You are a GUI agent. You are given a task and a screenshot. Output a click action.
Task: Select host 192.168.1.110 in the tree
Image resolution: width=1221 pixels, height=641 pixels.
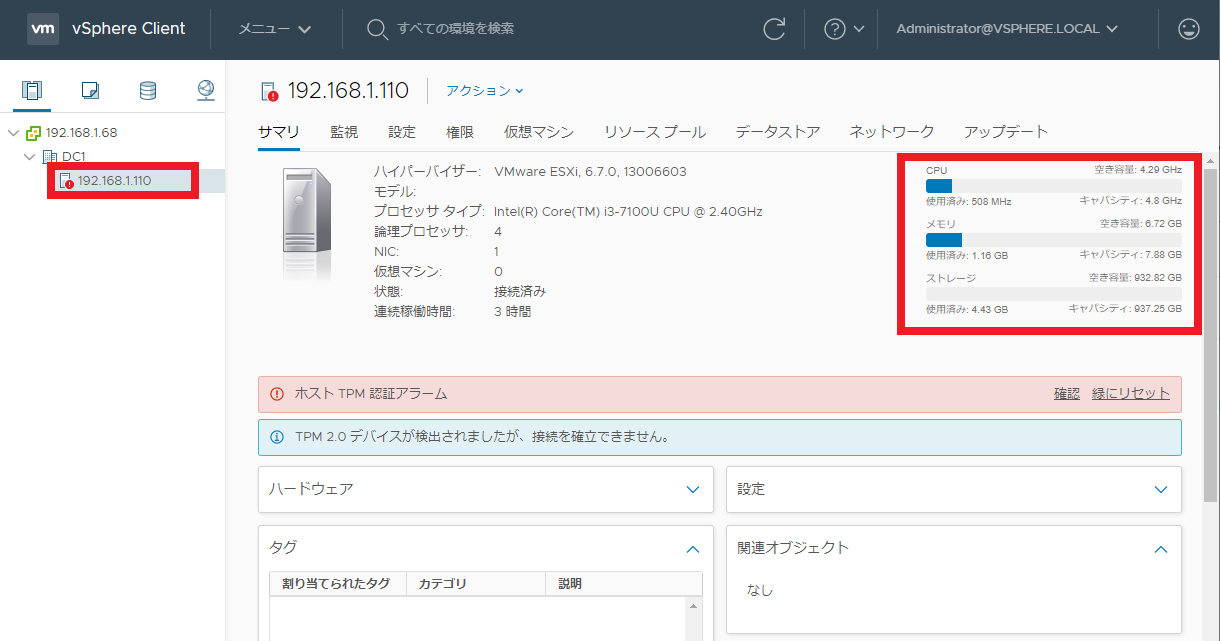tap(114, 181)
